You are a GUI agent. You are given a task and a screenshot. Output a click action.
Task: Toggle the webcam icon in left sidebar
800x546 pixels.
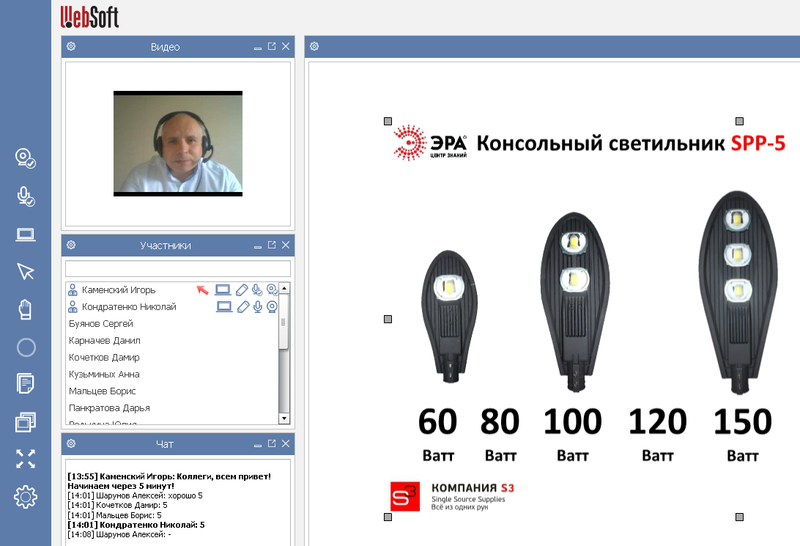[x=26, y=158]
